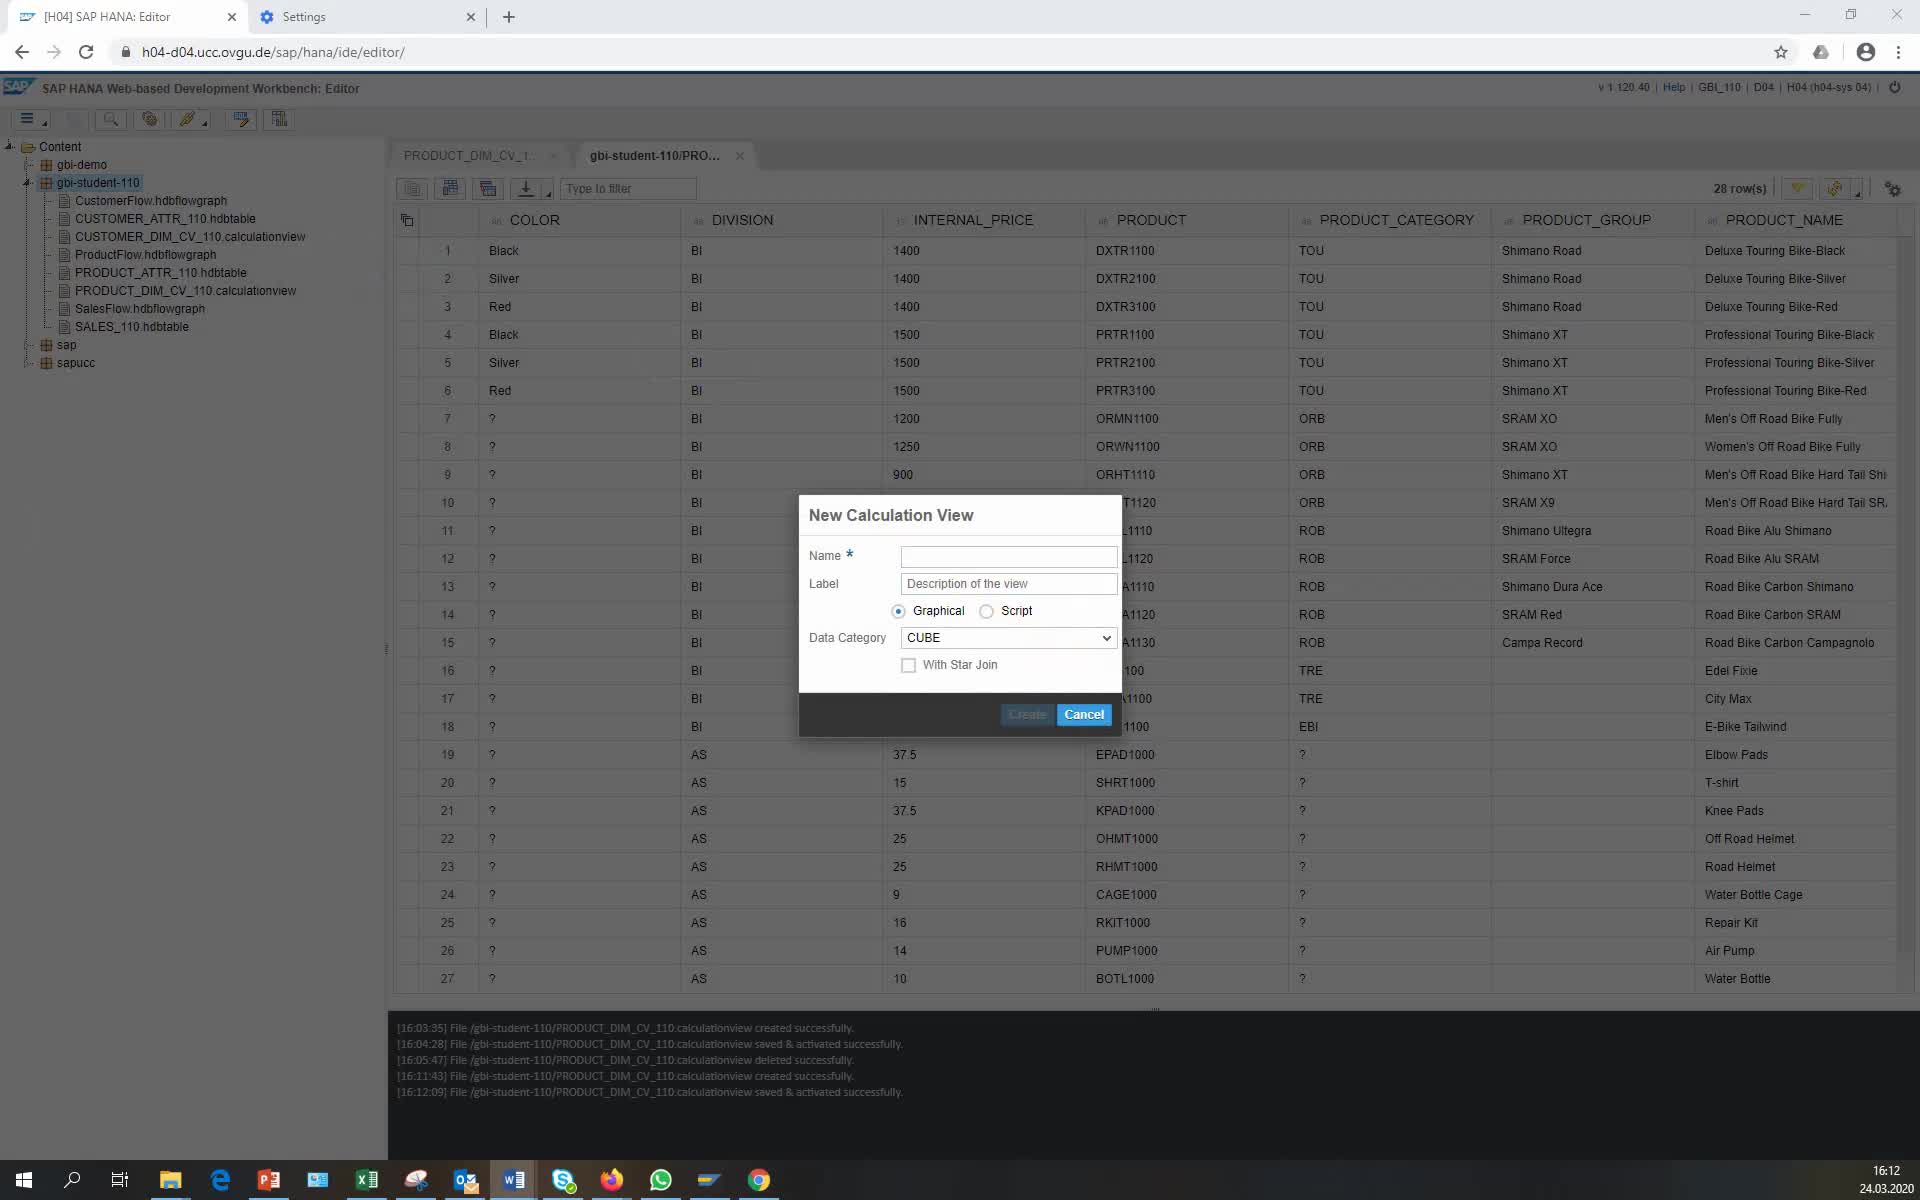Click the settings cog toolbar icon
Viewport: 1920px width, 1200px height.
149,119
